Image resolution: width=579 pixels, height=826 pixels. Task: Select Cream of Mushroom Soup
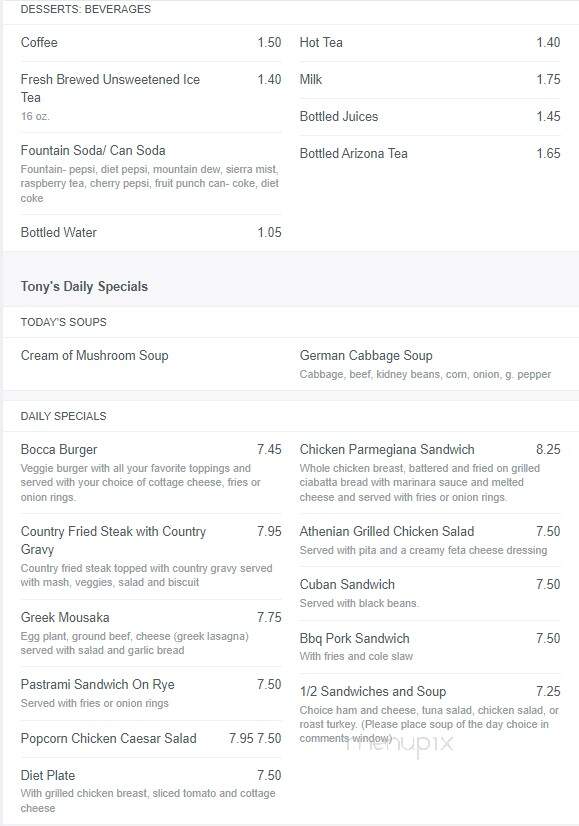[94, 356]
